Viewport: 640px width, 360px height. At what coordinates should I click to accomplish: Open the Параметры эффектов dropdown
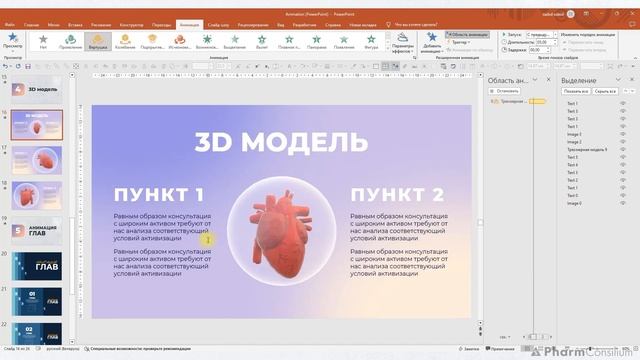coord(402,43)
